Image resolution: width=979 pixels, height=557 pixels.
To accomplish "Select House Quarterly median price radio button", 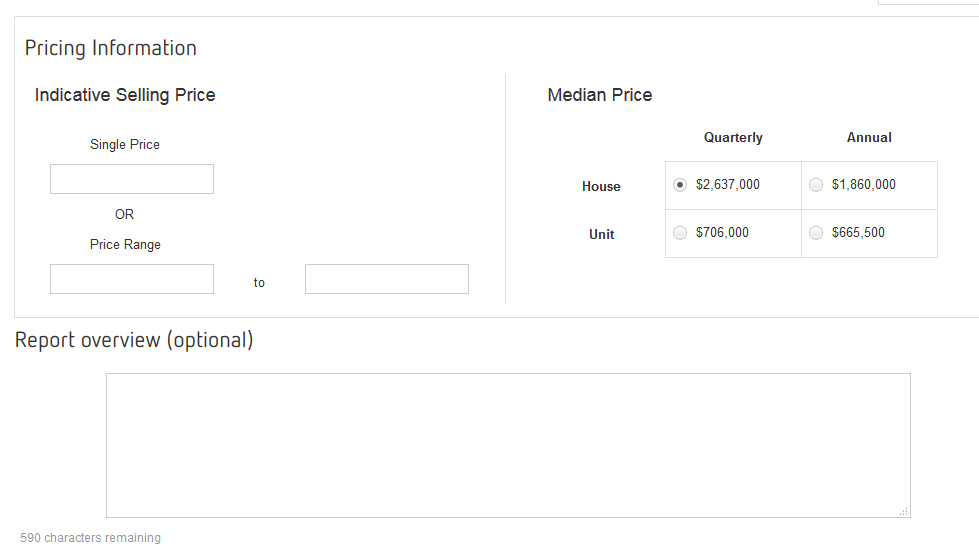I will tap(680, 185).
